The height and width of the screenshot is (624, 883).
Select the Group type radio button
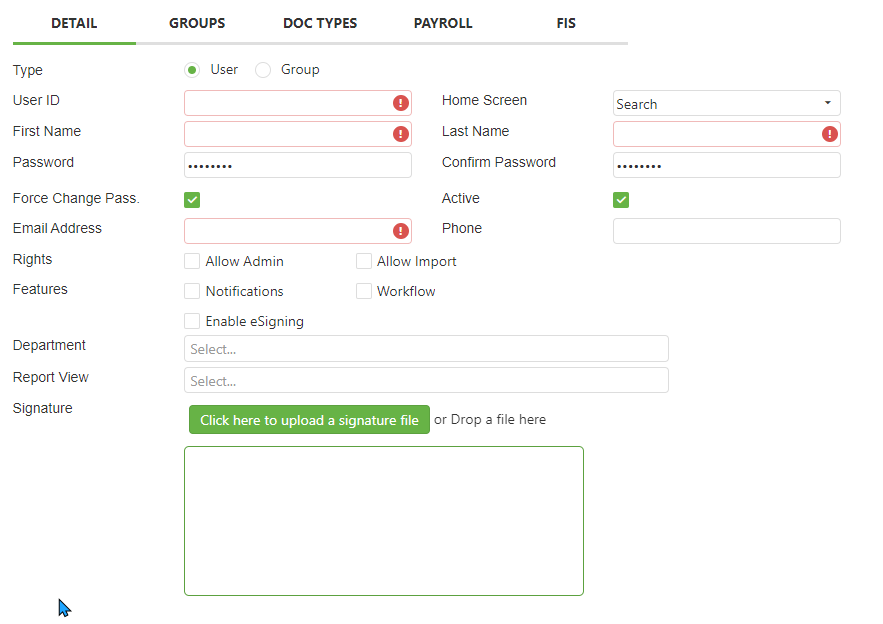[x=263, y=70]
